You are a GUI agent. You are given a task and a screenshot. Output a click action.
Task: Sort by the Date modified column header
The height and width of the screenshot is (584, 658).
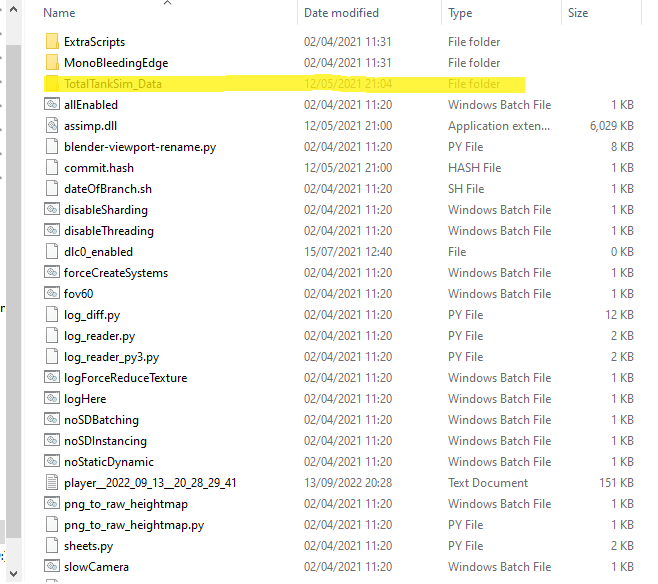(x=341, y=13)
